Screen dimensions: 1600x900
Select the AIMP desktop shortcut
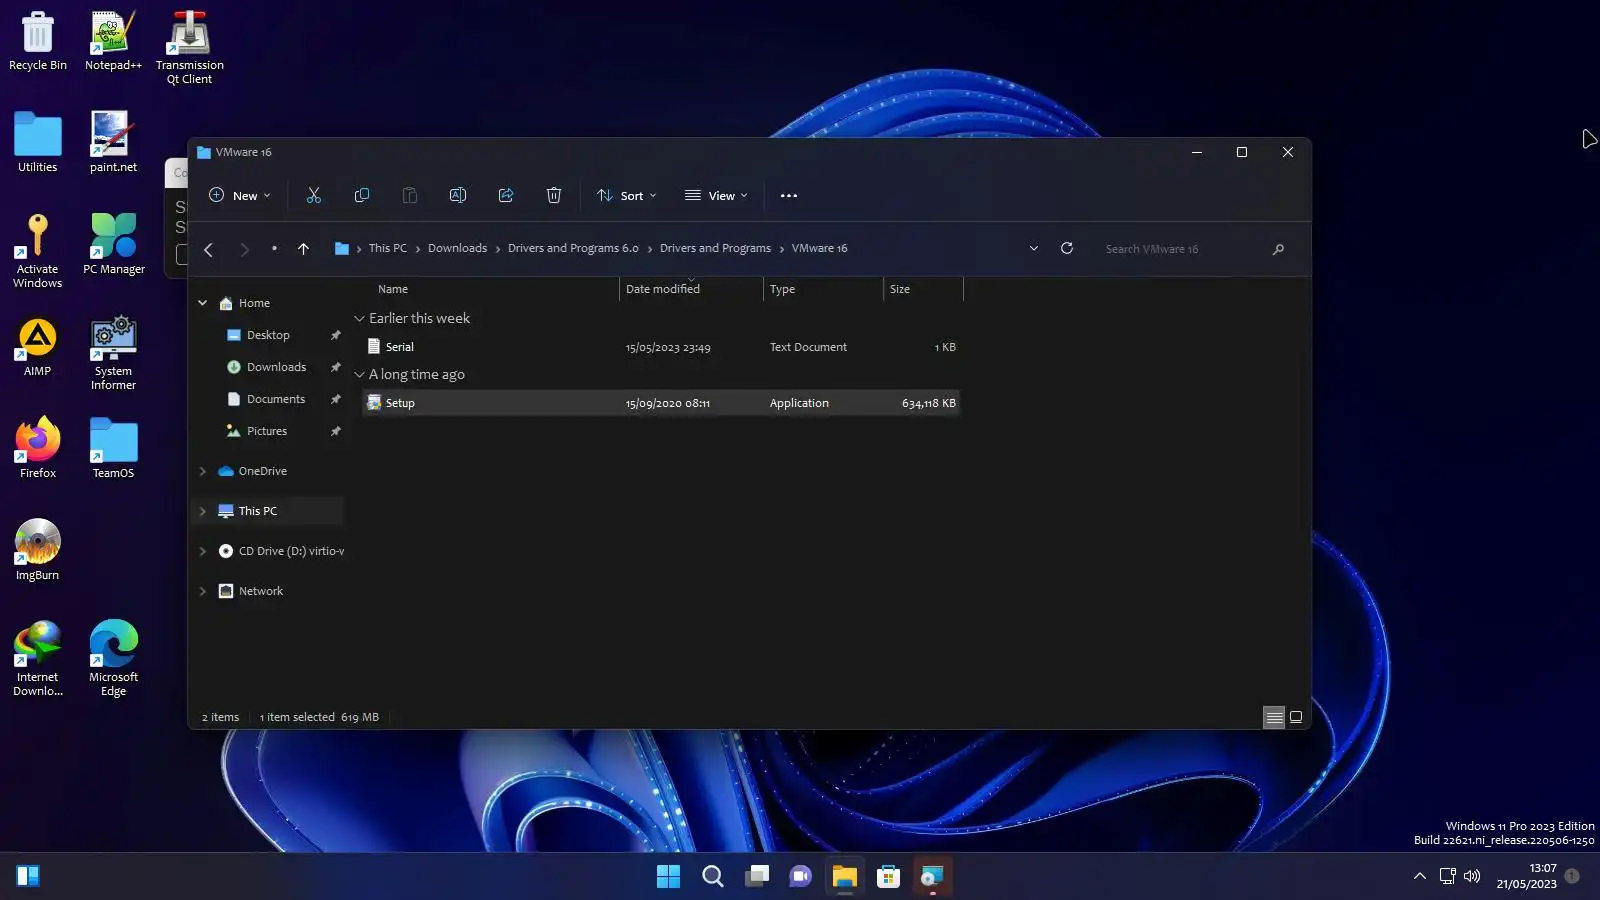click(x=38, y=347)
